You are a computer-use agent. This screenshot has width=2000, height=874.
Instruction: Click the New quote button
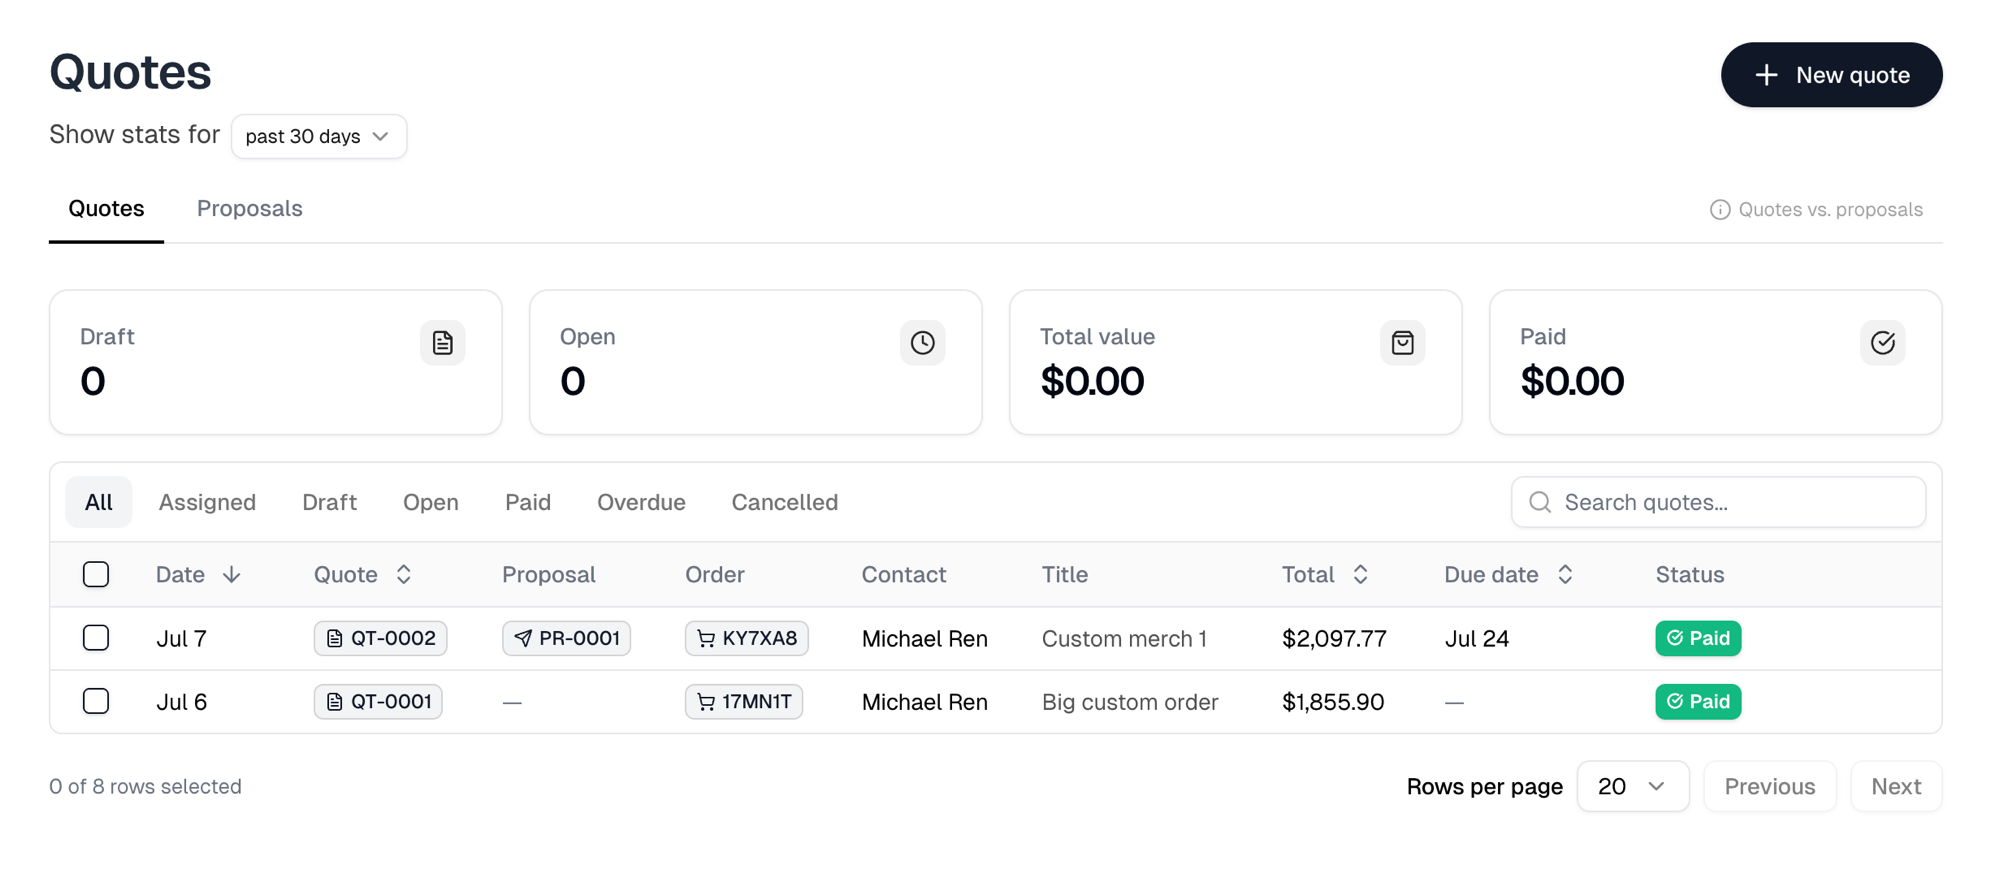click(1832, 75)
